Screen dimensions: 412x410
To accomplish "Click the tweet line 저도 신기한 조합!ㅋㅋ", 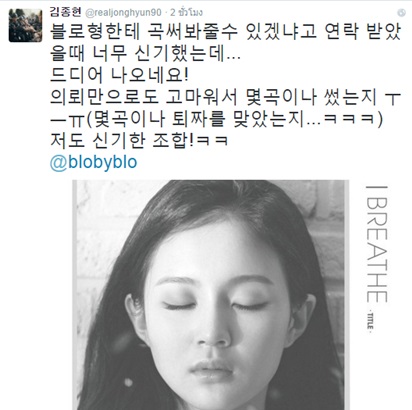I will (139, 140).
